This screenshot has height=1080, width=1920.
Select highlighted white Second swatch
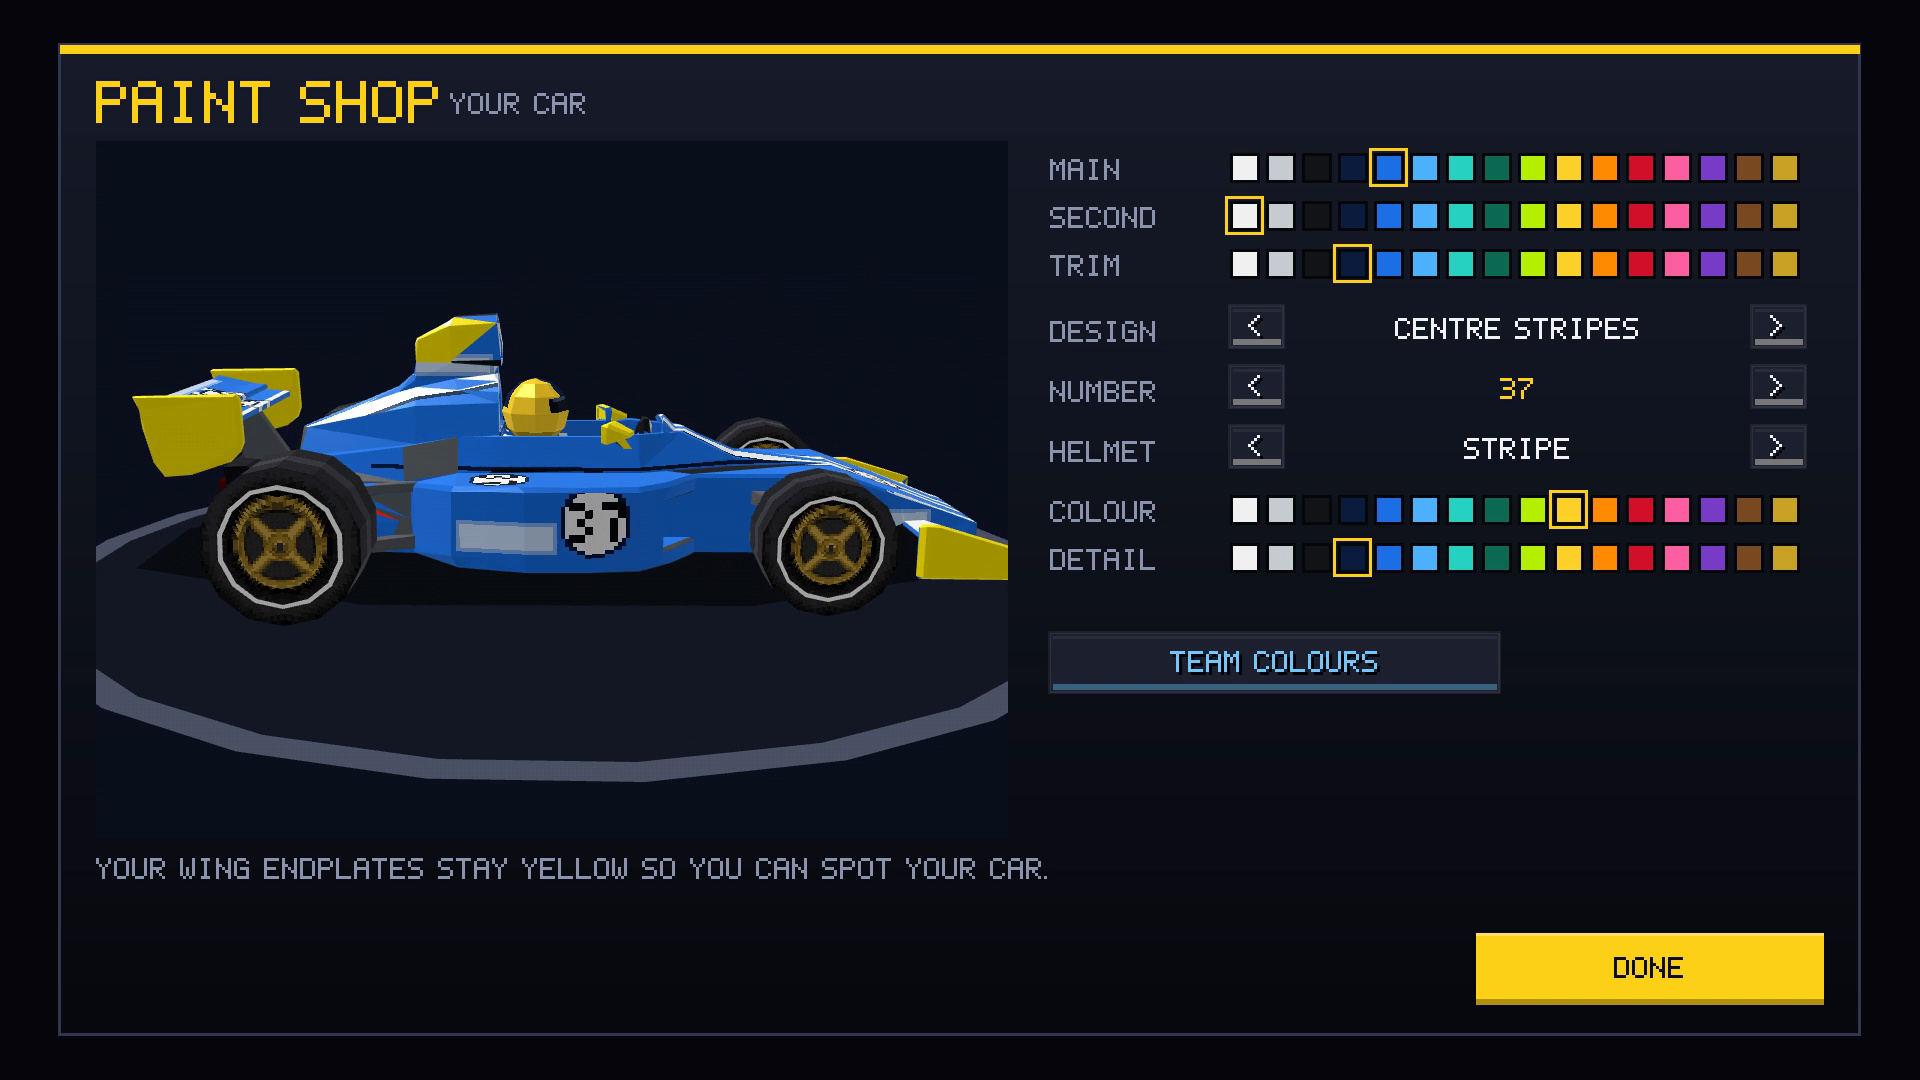(x=1245, y=216)
